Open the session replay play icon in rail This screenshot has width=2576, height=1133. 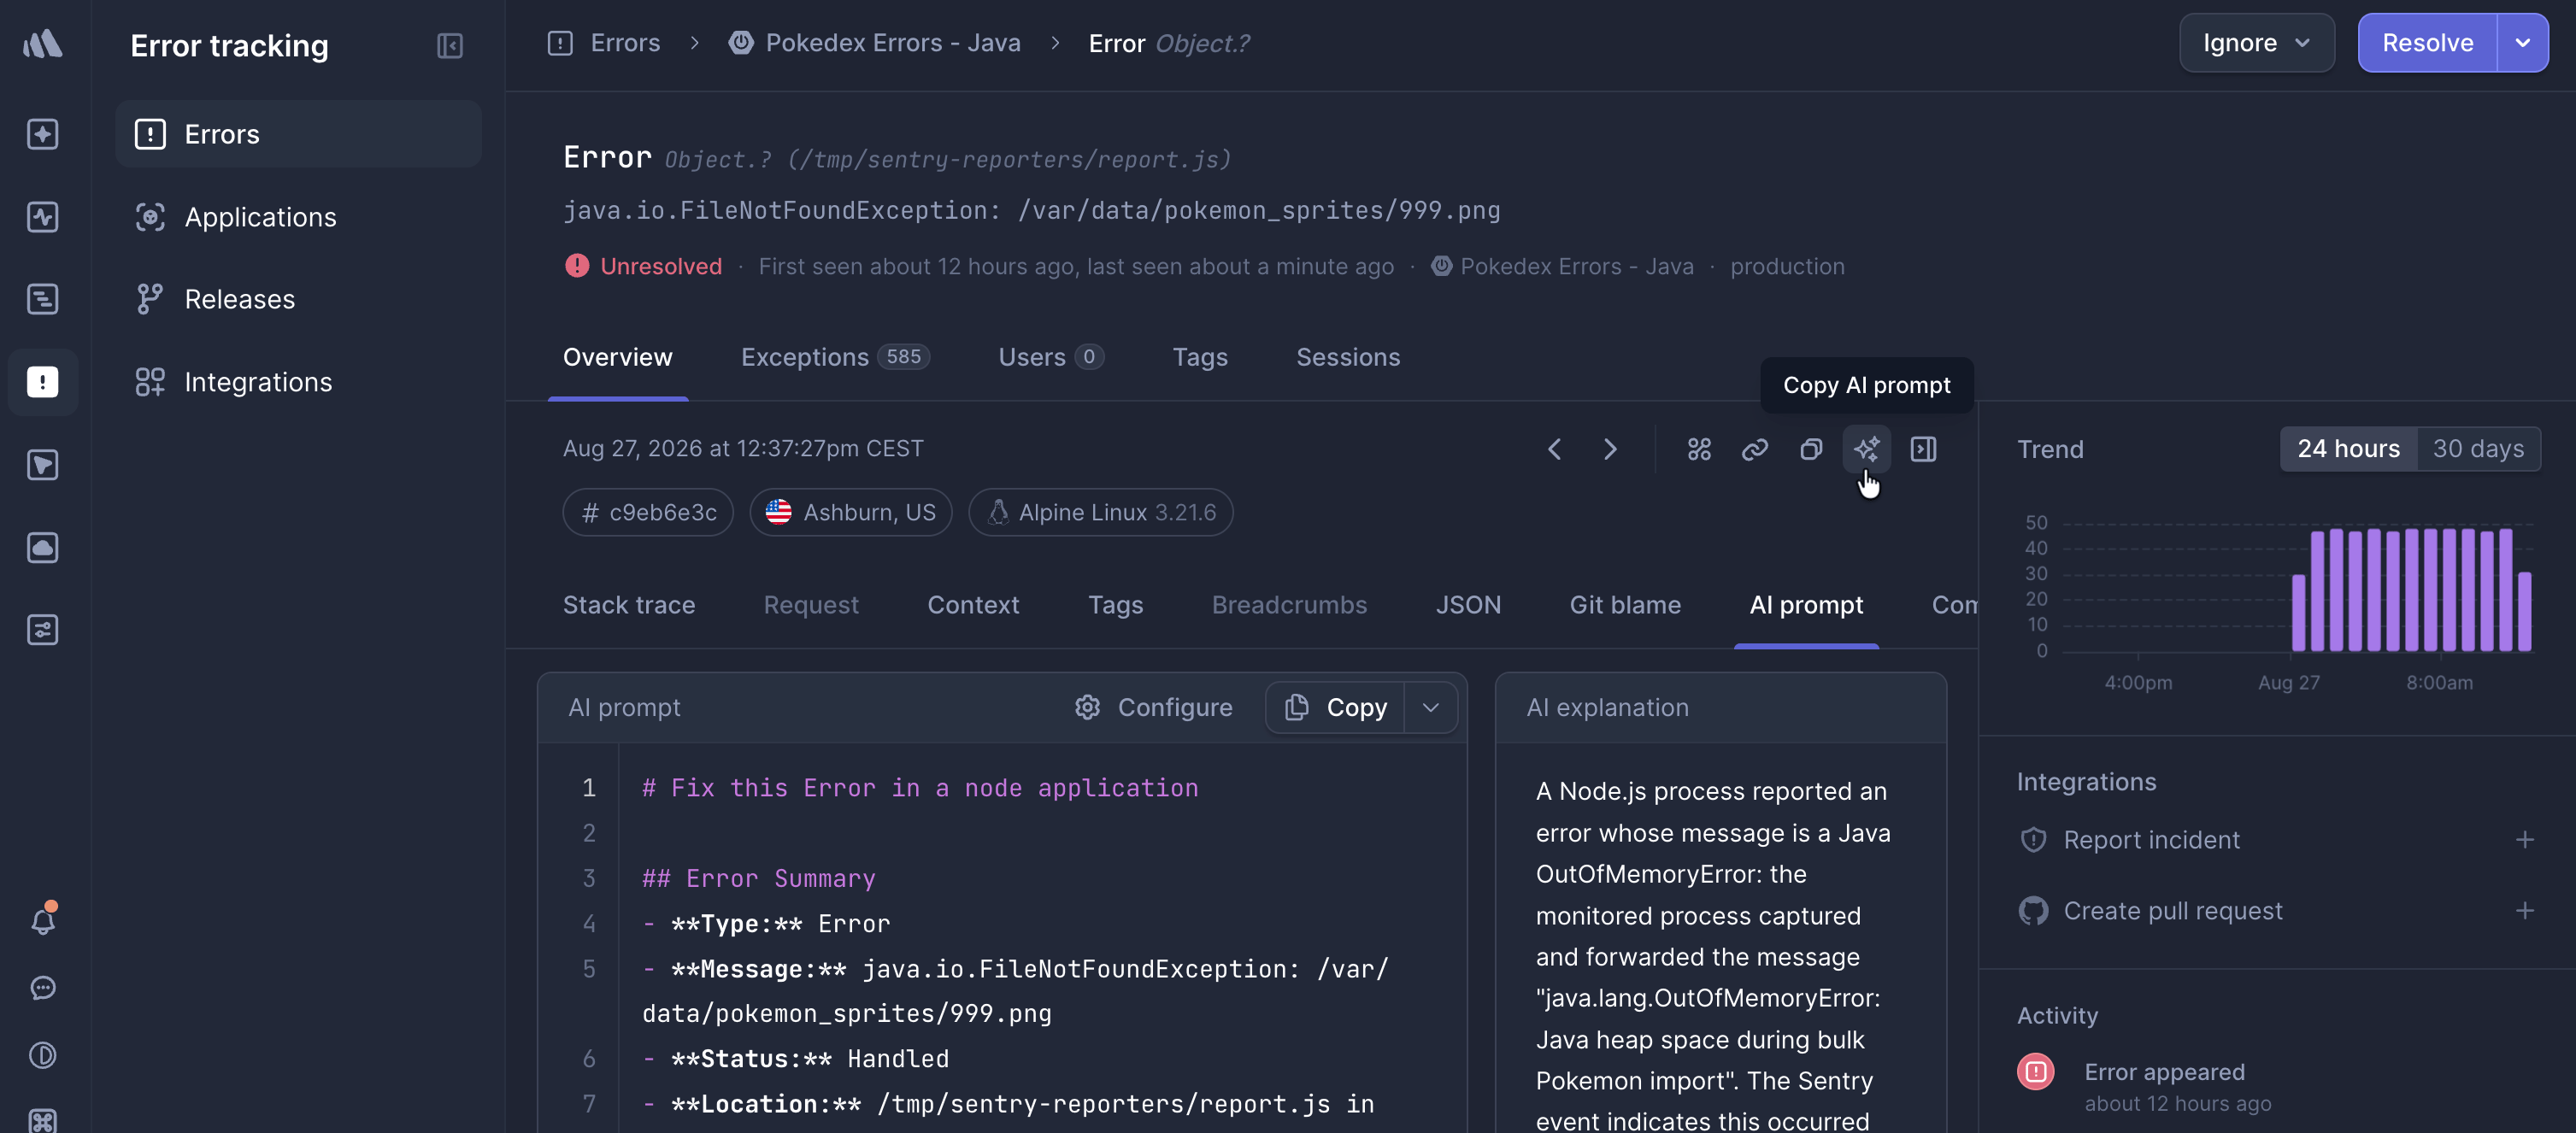[42, 465]
